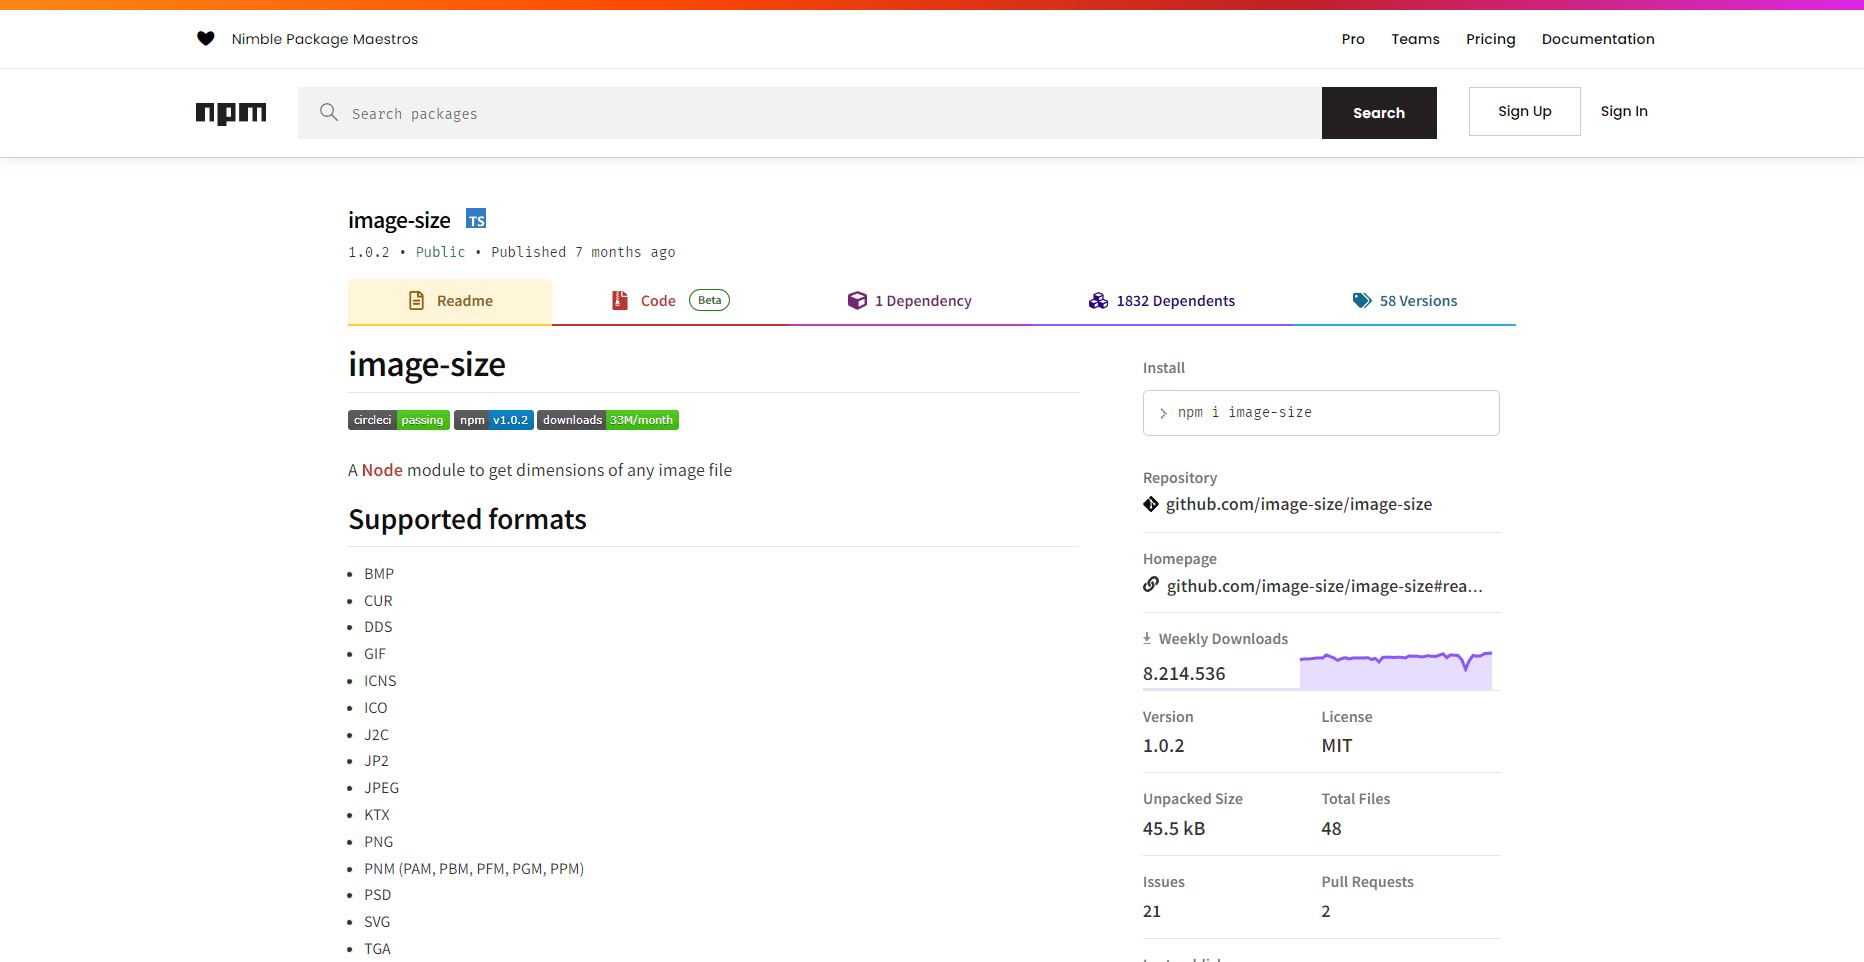Click the ICO format list item
Viewport: 1864px width, 962px height.
point(376,708)
